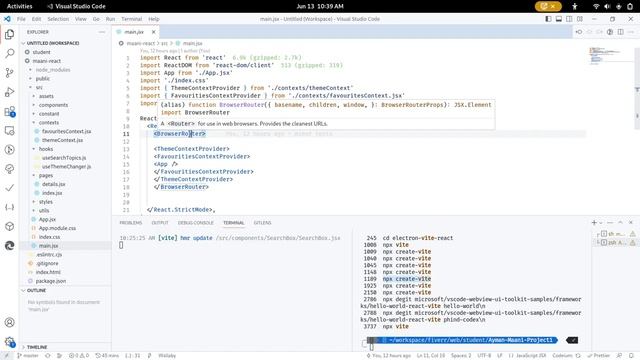Collapse the Outline section
This screenshot has height=360, width=640.
(x=36, y=290)
